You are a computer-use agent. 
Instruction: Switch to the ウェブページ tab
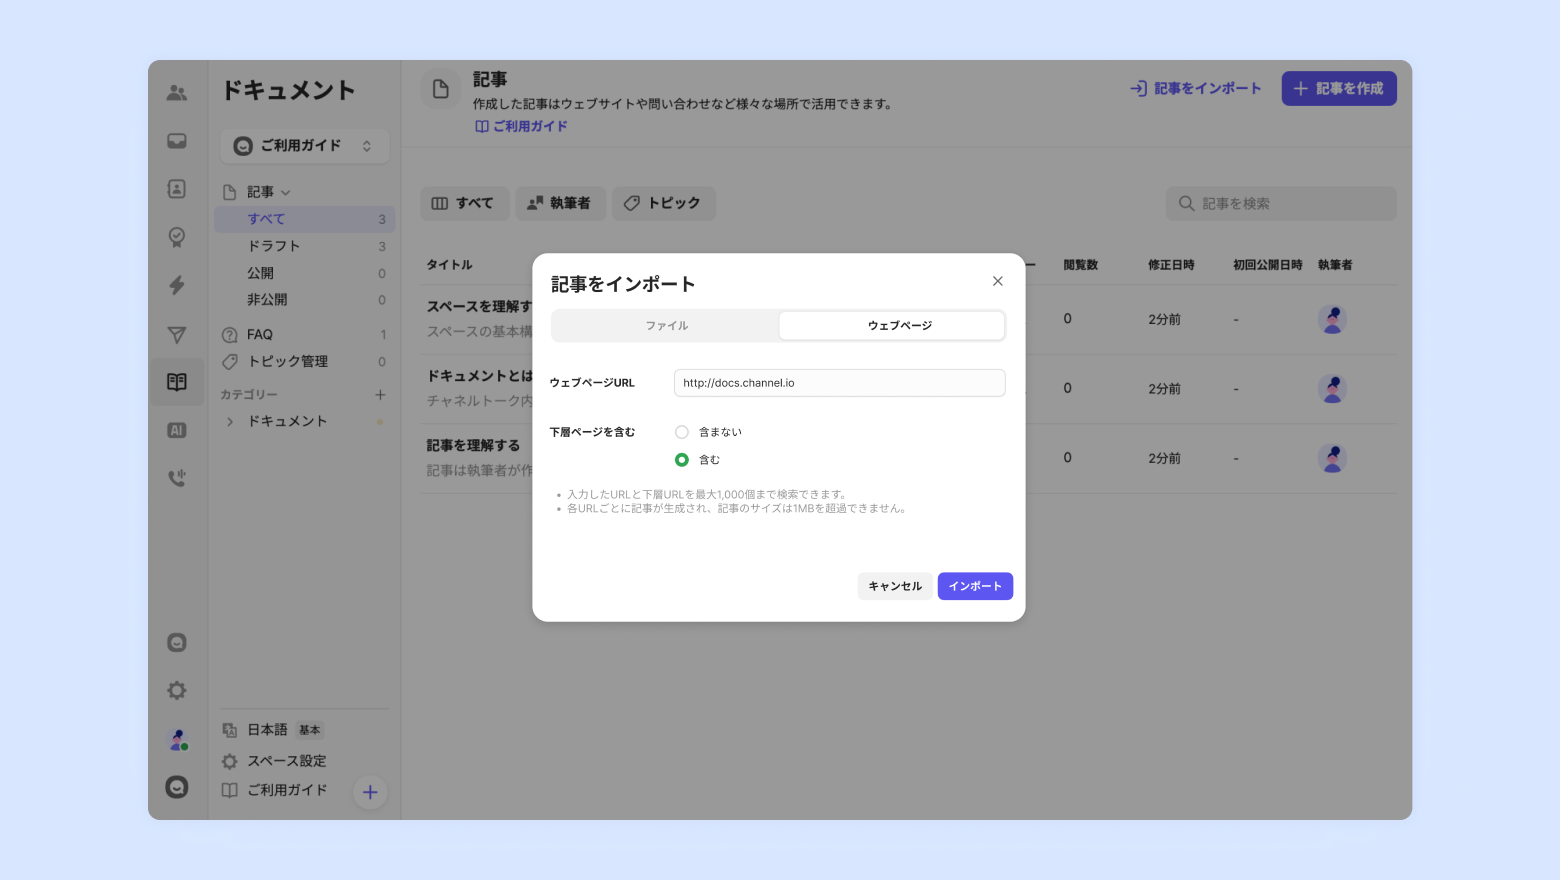(x=891, y=326)
